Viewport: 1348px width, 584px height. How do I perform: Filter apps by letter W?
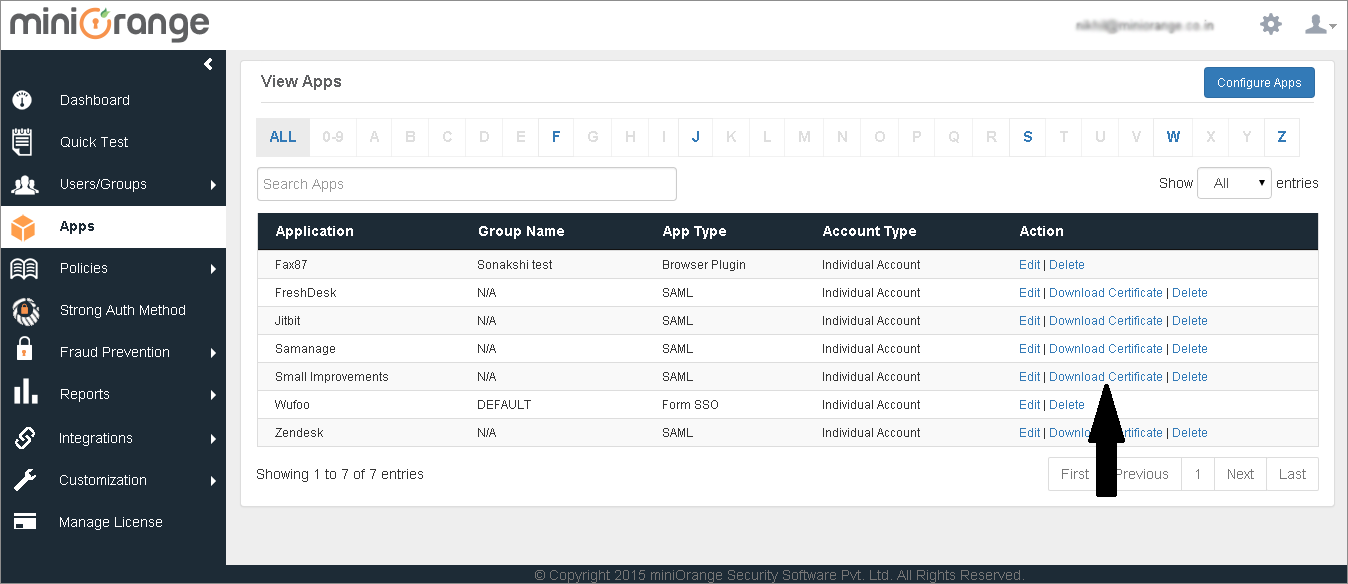tap(1173, 137)
